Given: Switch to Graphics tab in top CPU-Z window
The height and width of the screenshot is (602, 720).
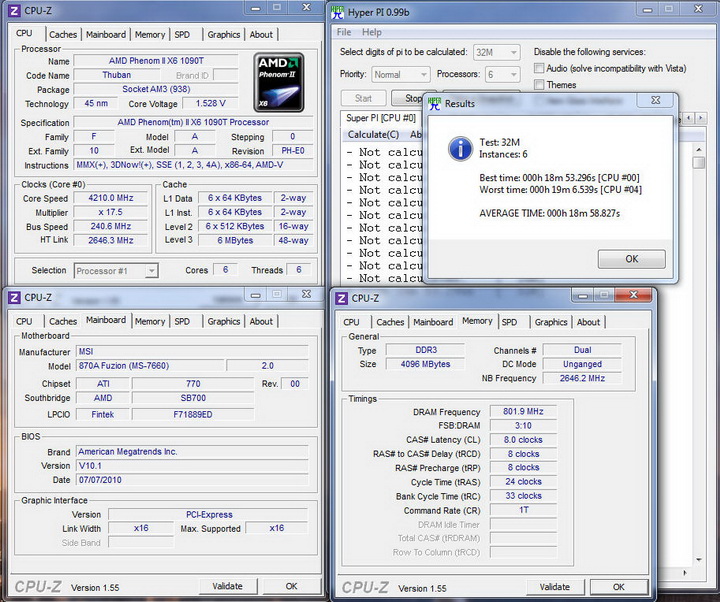Looking at the screenshot, I should [224, 34].
